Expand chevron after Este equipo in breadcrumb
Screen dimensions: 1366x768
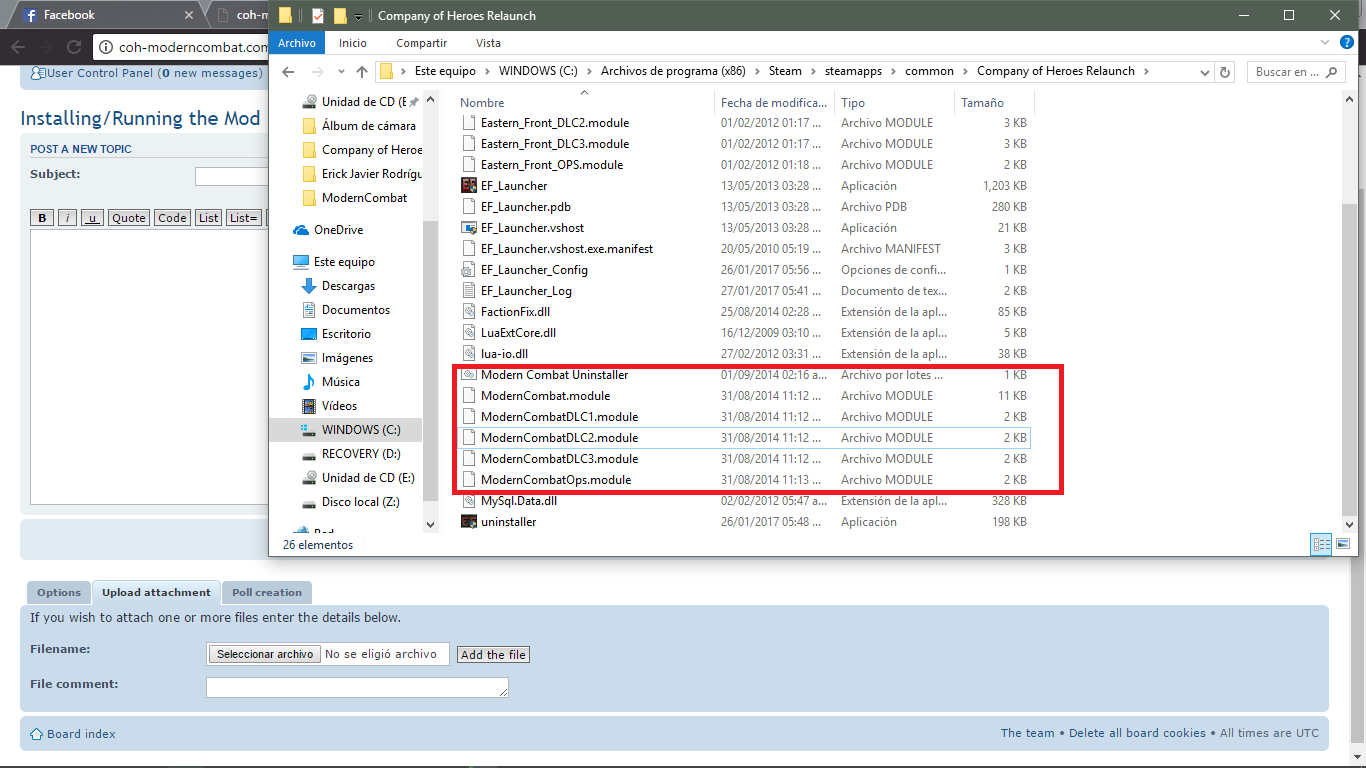pos(487,72)
